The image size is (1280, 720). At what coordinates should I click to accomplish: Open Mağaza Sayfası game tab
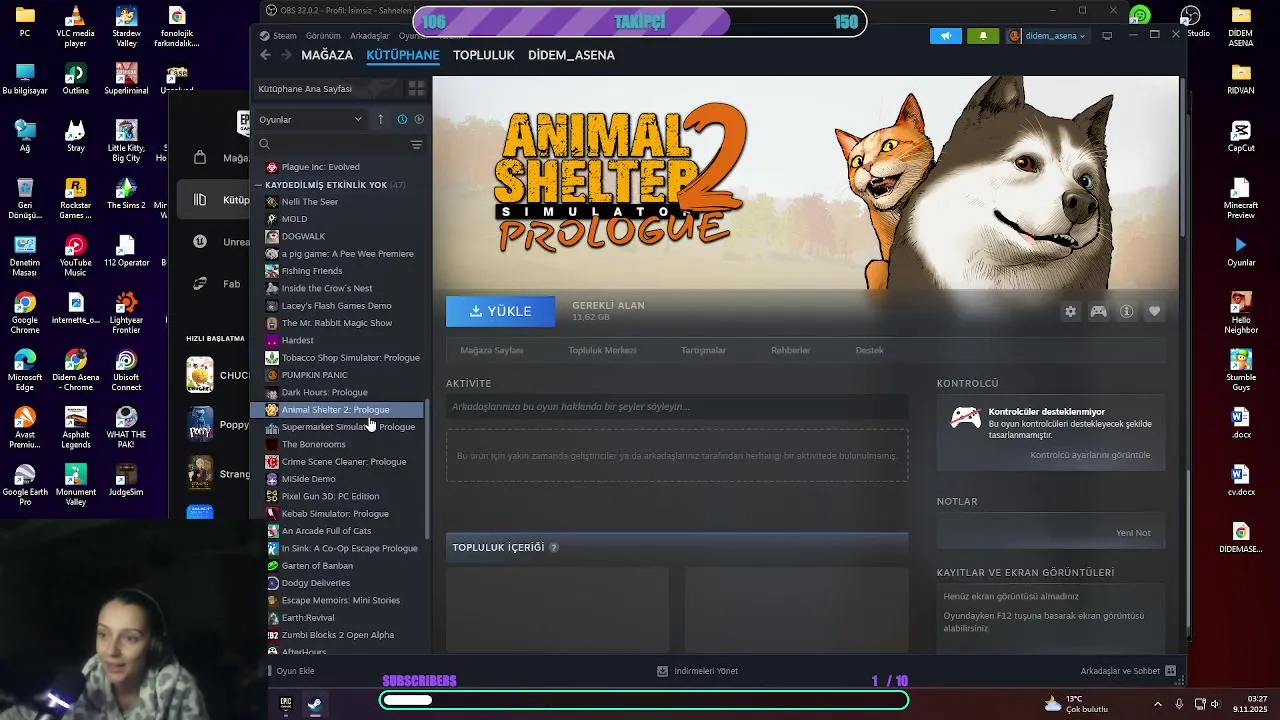[491, 350]
